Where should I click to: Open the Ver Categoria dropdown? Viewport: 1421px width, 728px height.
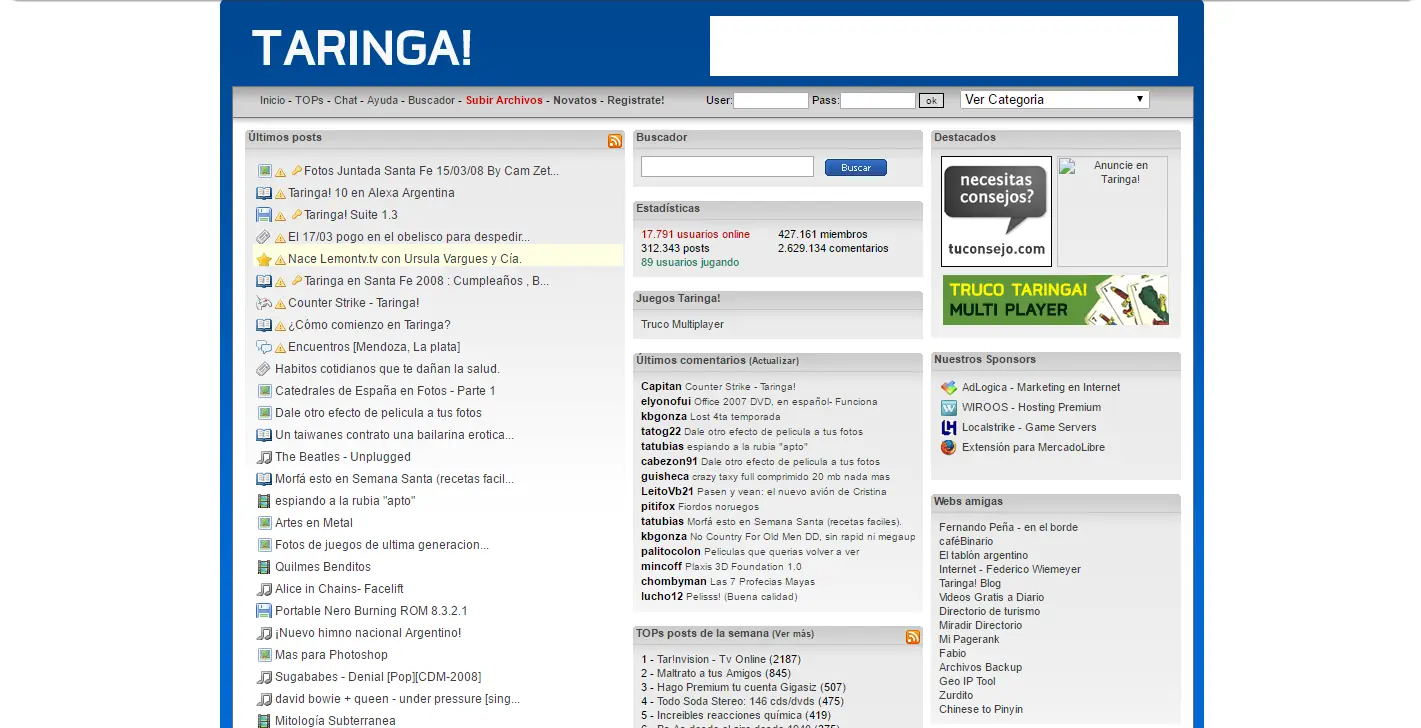[x=1054, y=100]
